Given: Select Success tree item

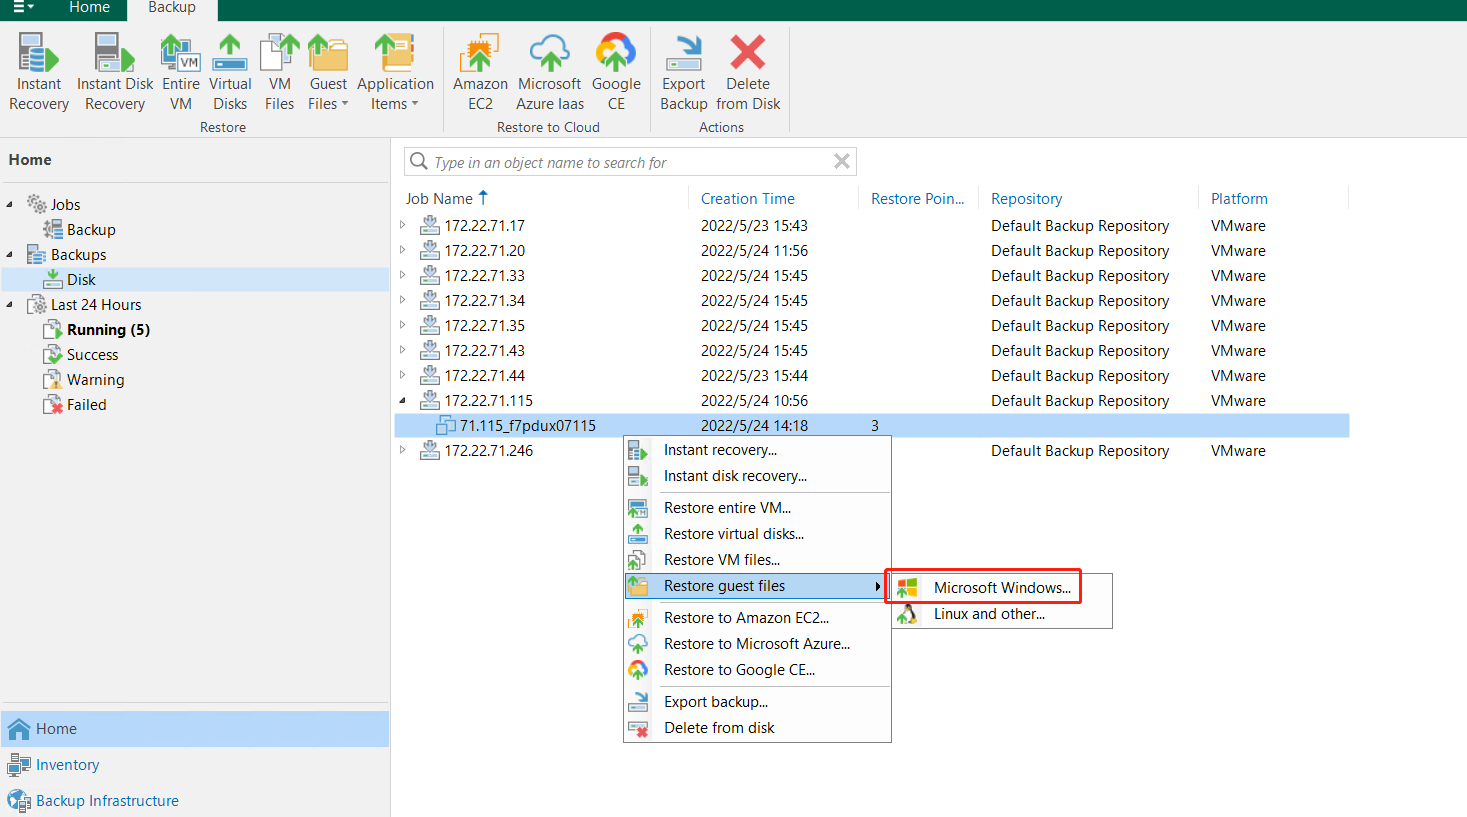Looking at the screenshot, I should [92, 355].
